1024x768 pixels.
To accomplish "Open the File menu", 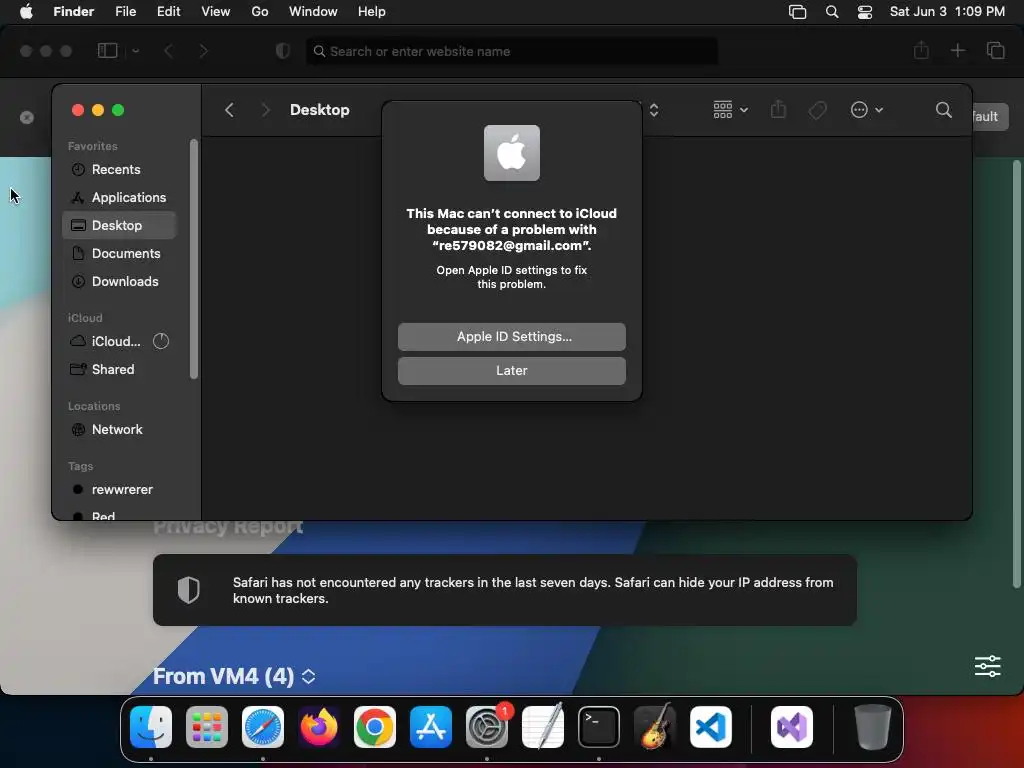I will click(125, 11).
